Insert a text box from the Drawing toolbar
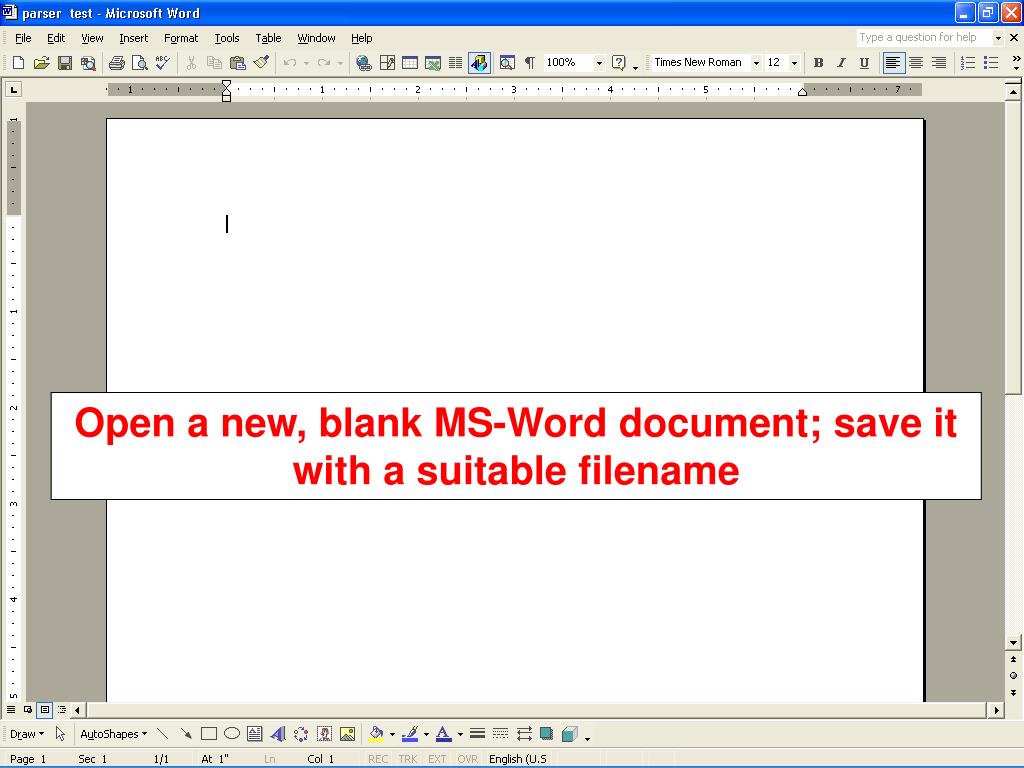 pos(255,734)
